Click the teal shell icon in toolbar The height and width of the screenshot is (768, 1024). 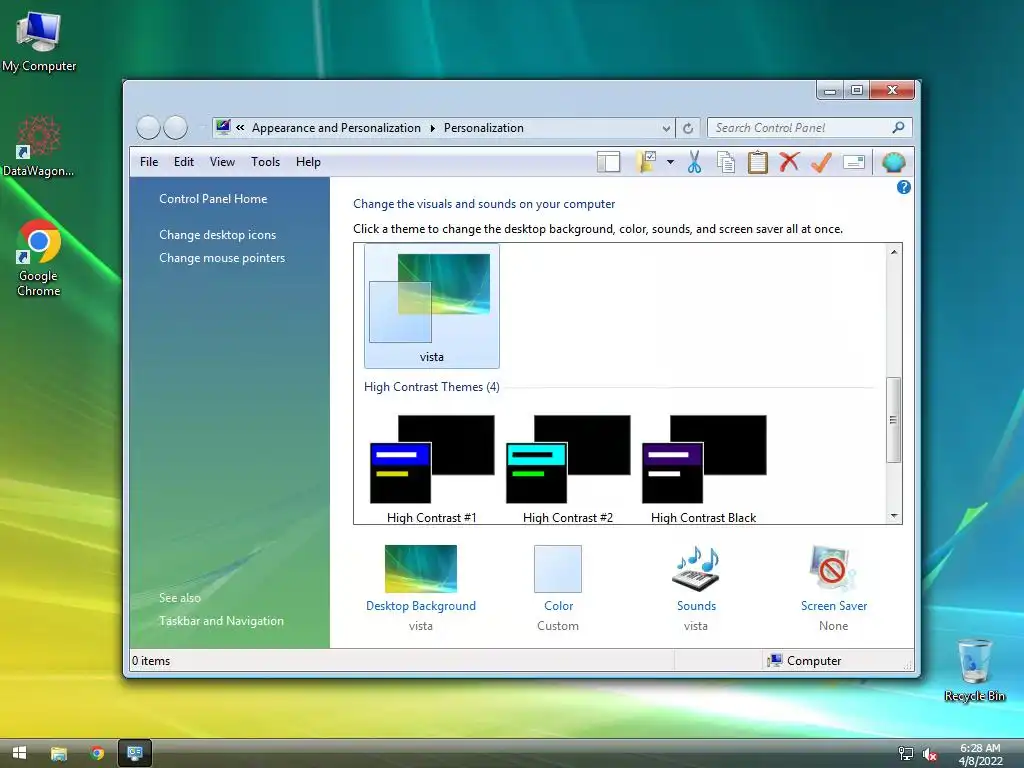[x=893, y=162]
